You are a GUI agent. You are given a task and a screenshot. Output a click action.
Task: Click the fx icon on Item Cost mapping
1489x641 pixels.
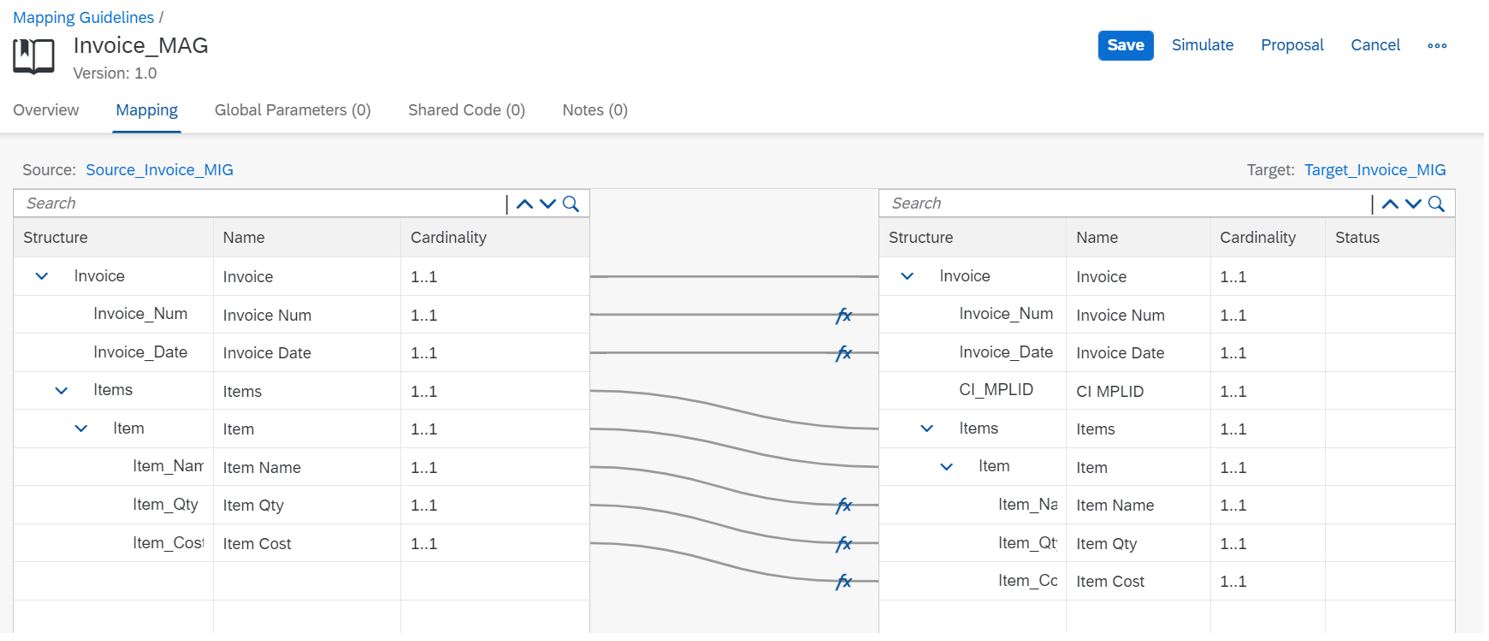[x=845, y=580]
